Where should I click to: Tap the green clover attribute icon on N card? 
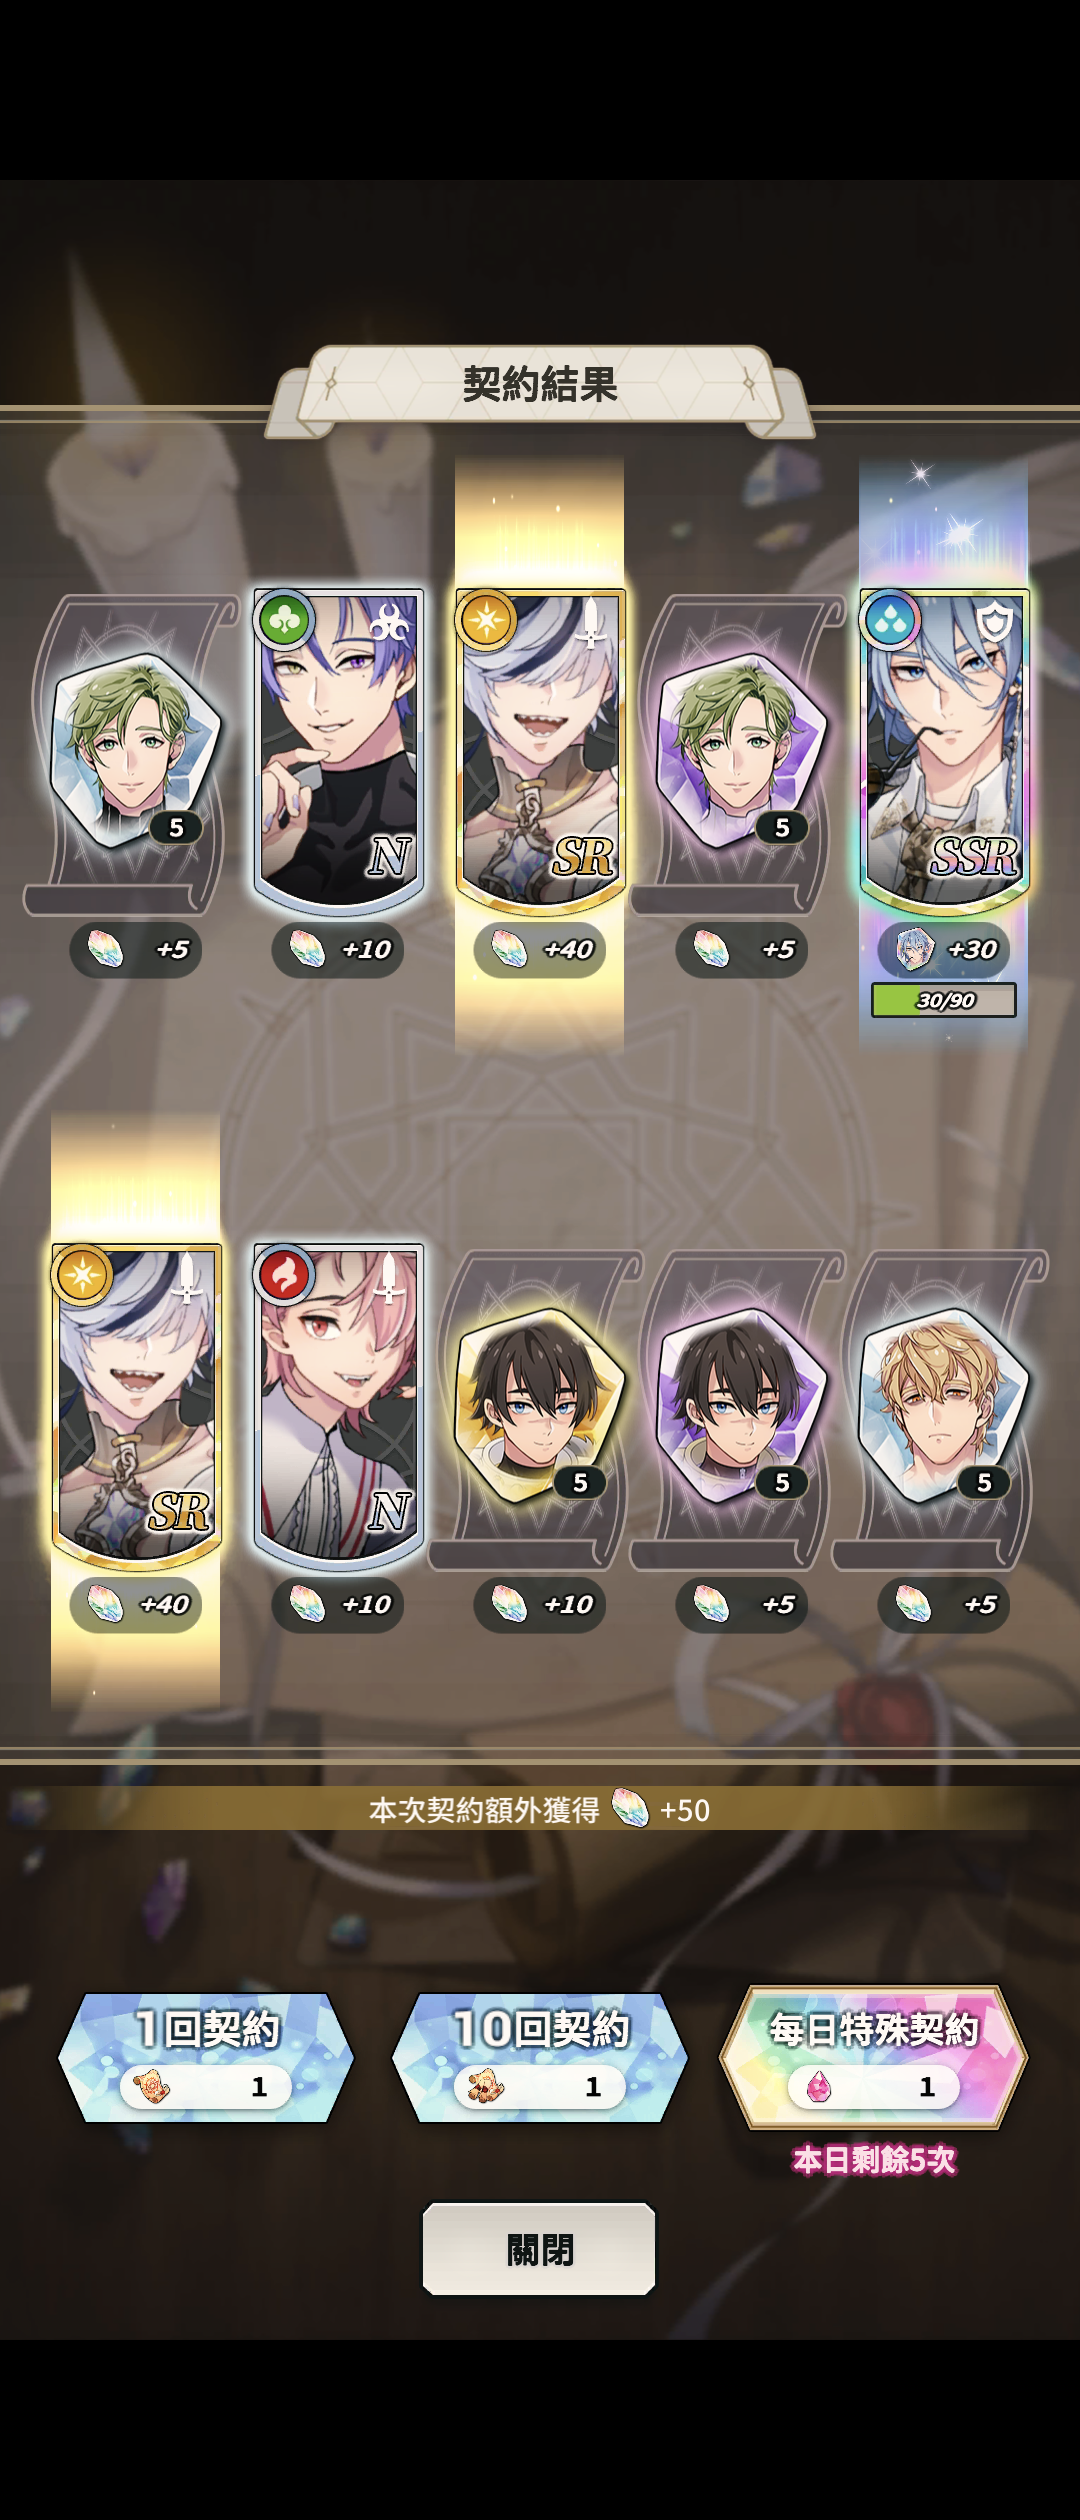coord(284,621)
